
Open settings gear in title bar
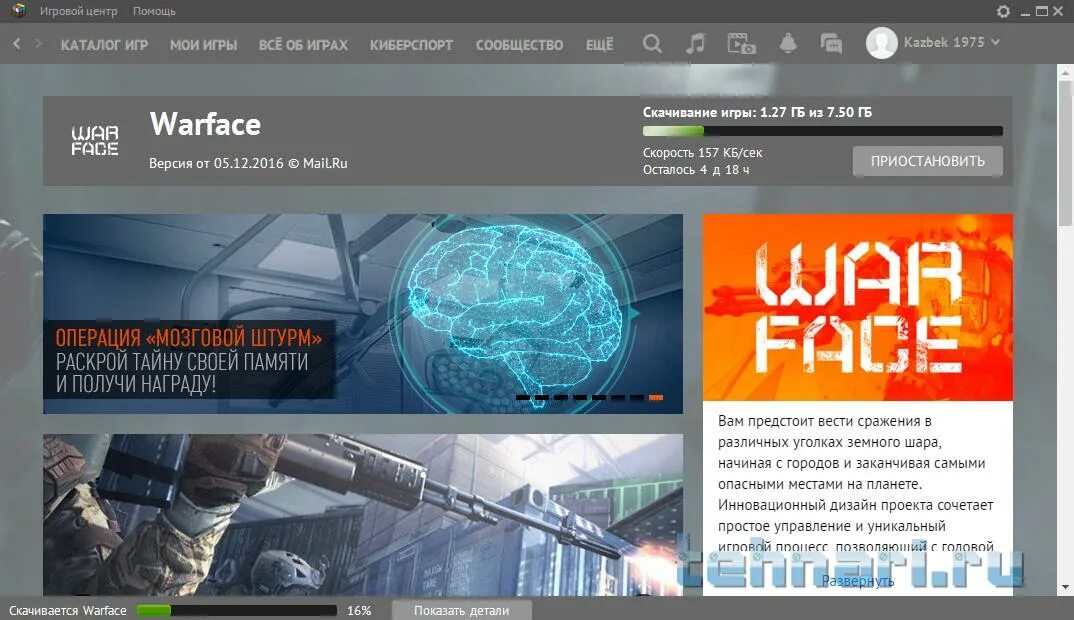pos(1003,11)
